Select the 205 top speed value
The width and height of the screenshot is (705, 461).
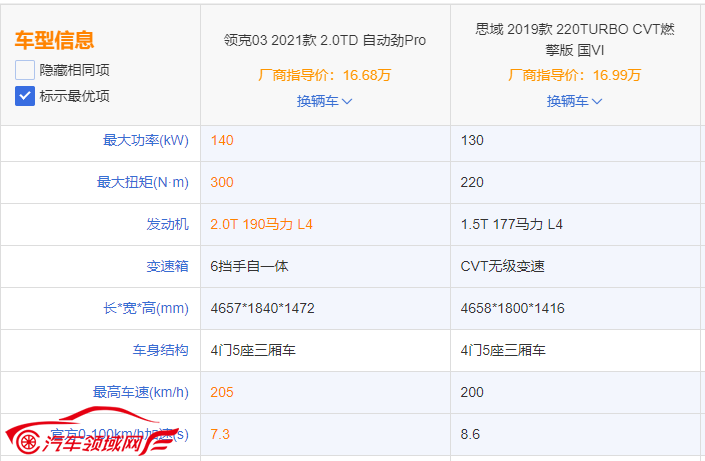click(x=222, y=392)
